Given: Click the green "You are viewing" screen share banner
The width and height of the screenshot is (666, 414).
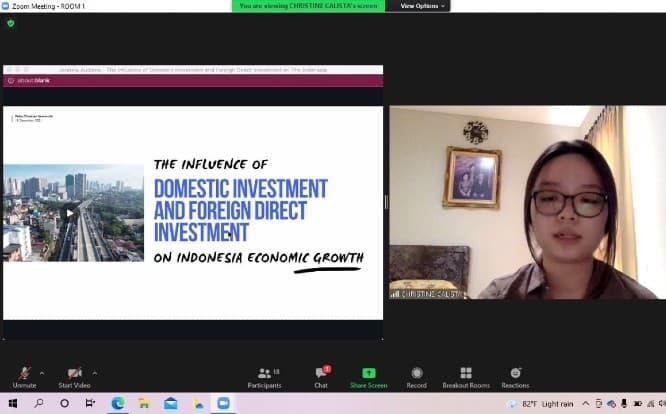Looking at the screenshot, I should pos(311,6).
